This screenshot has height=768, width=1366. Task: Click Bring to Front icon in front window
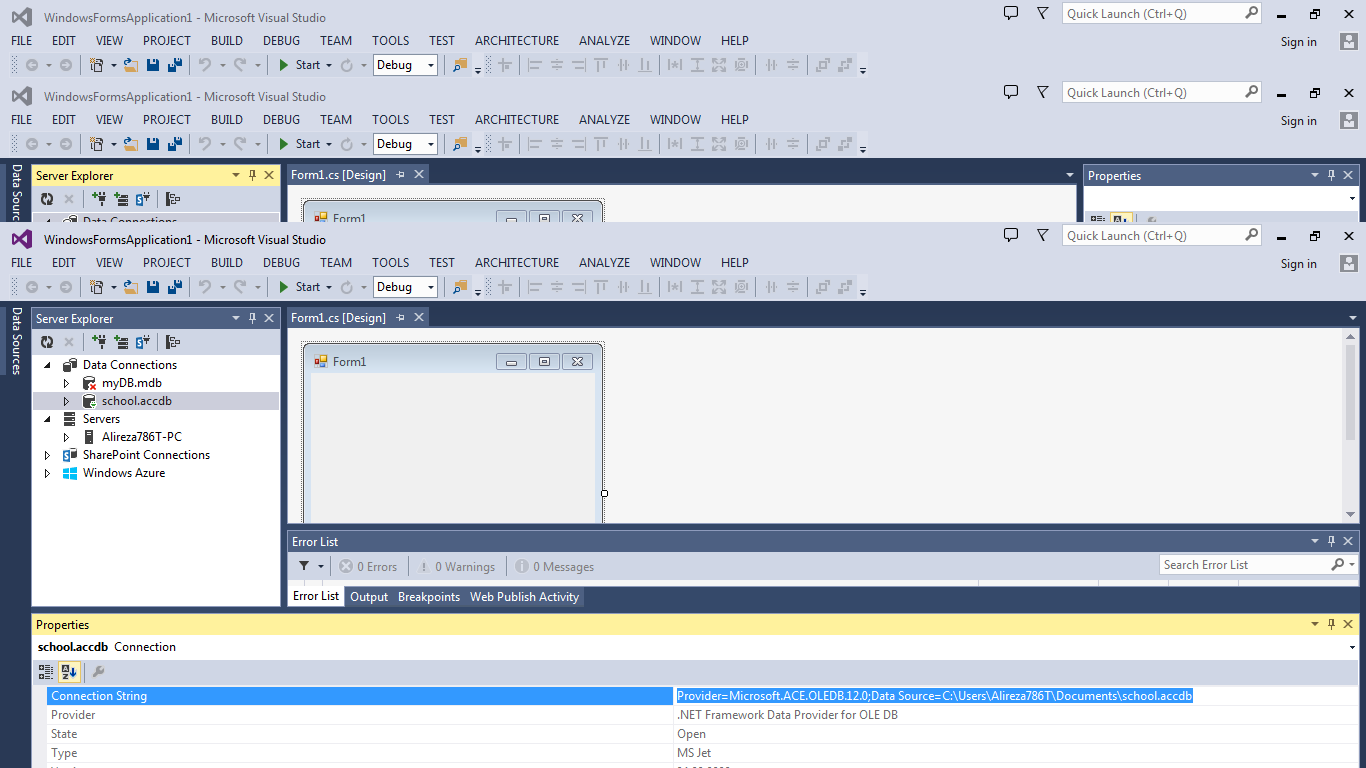[823, 287]
